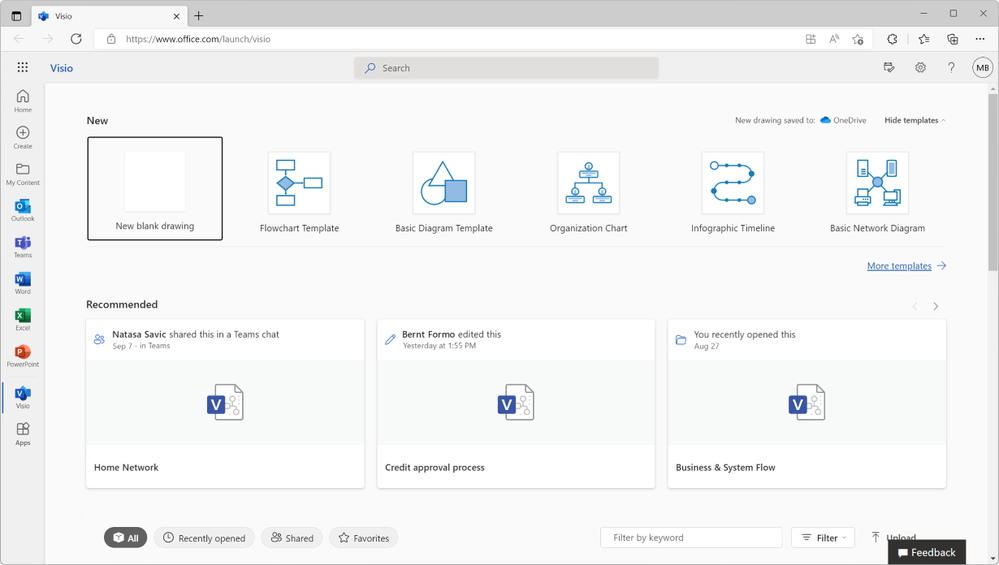Launch Outlook from the sidebar
This screenshot has width=999, height=565.
point(23,210)
